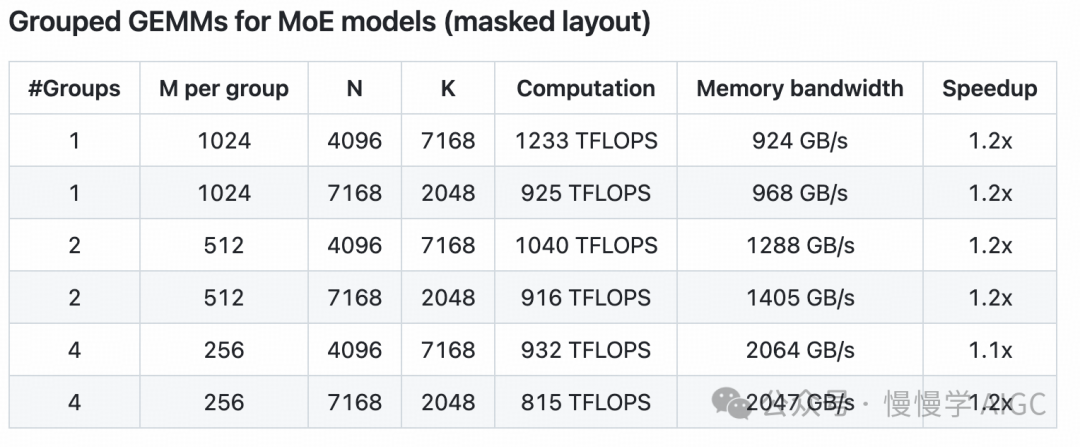1080x447 pixels.
Task: Click the 925 TFLOPS computation cell
Action: (586, 193)
